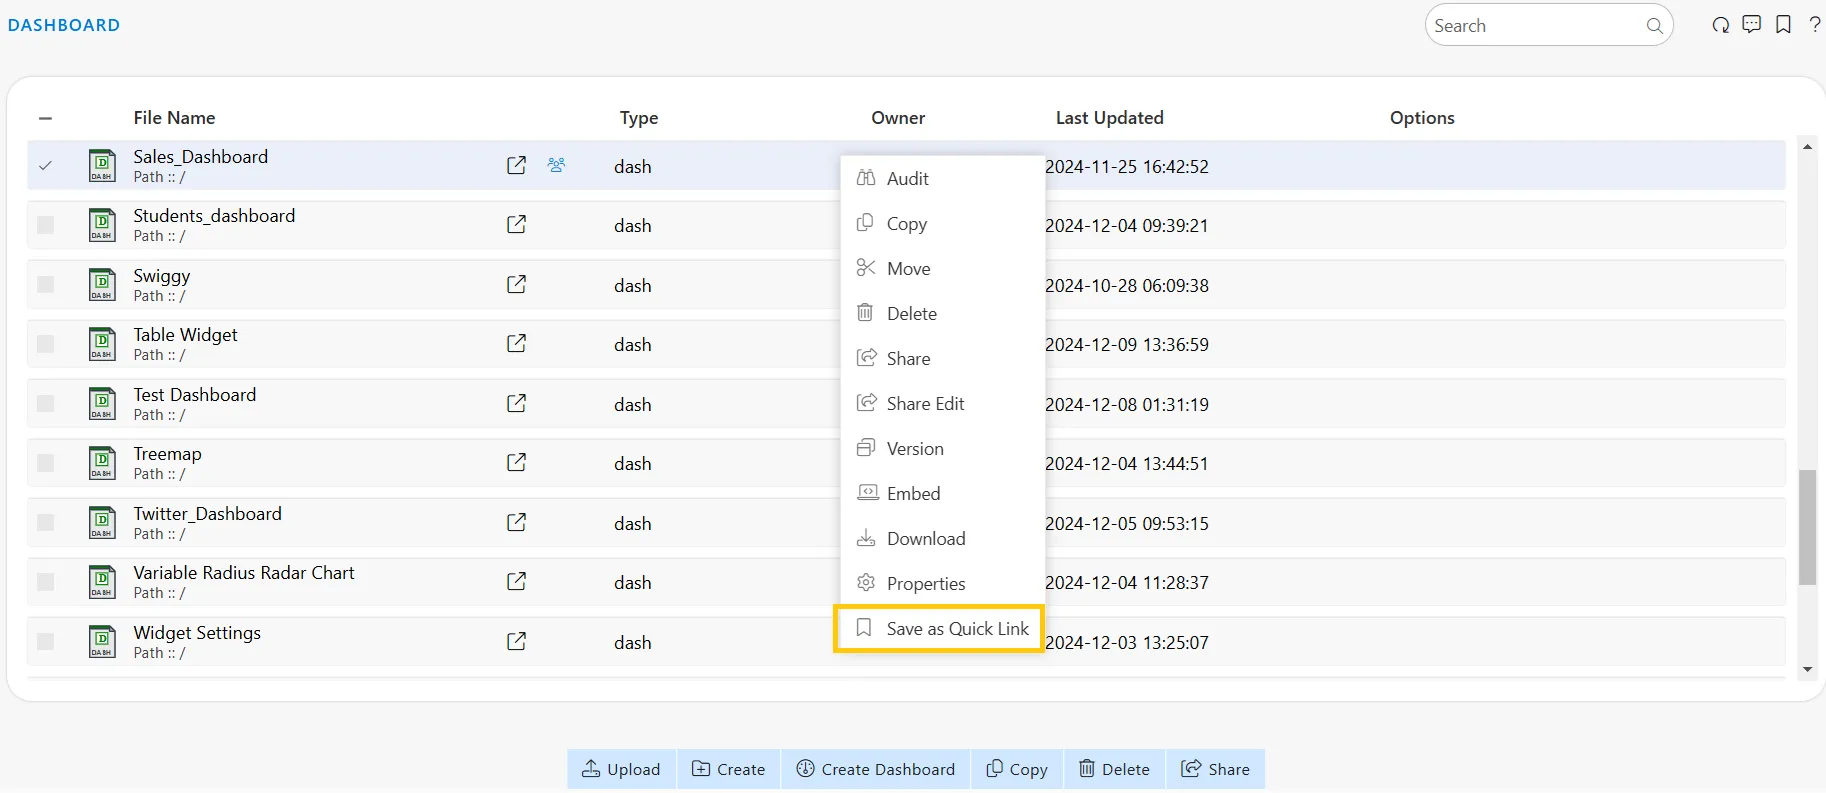Click the scroll down arrow of file list

[1807, 669]
